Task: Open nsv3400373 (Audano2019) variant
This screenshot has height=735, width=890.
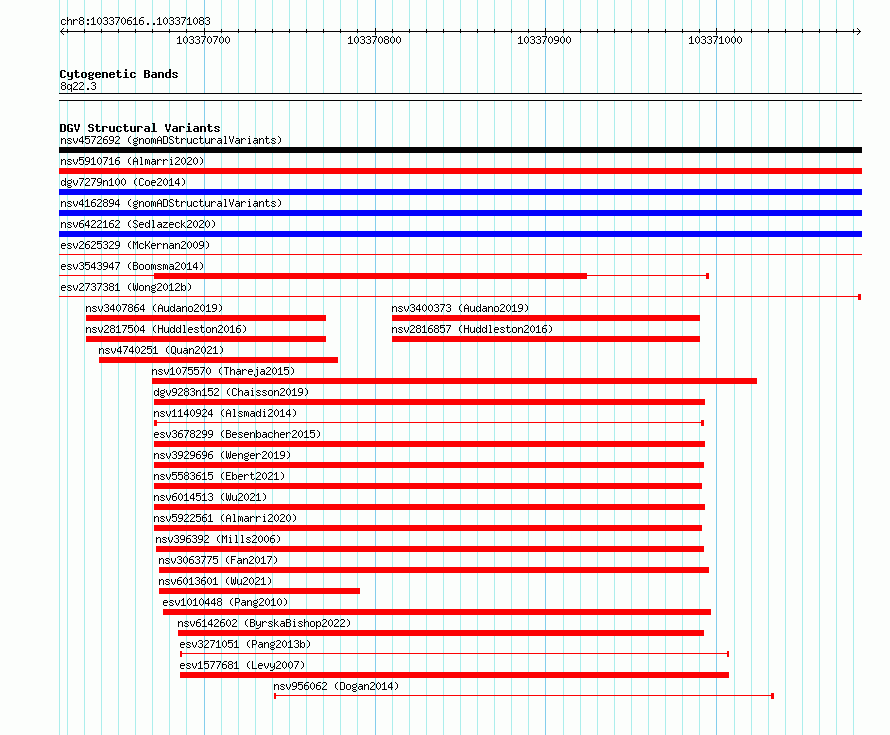Action: click(x=460, y=308)
